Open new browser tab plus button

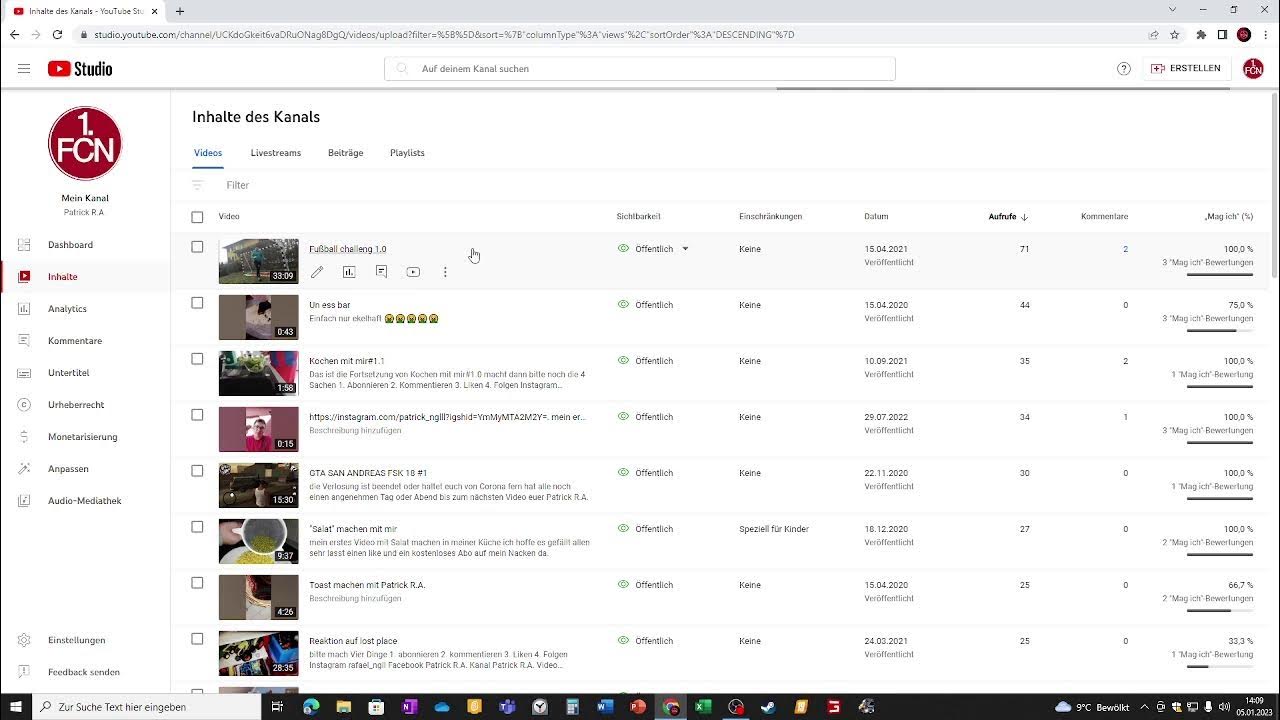click(180, 11)
